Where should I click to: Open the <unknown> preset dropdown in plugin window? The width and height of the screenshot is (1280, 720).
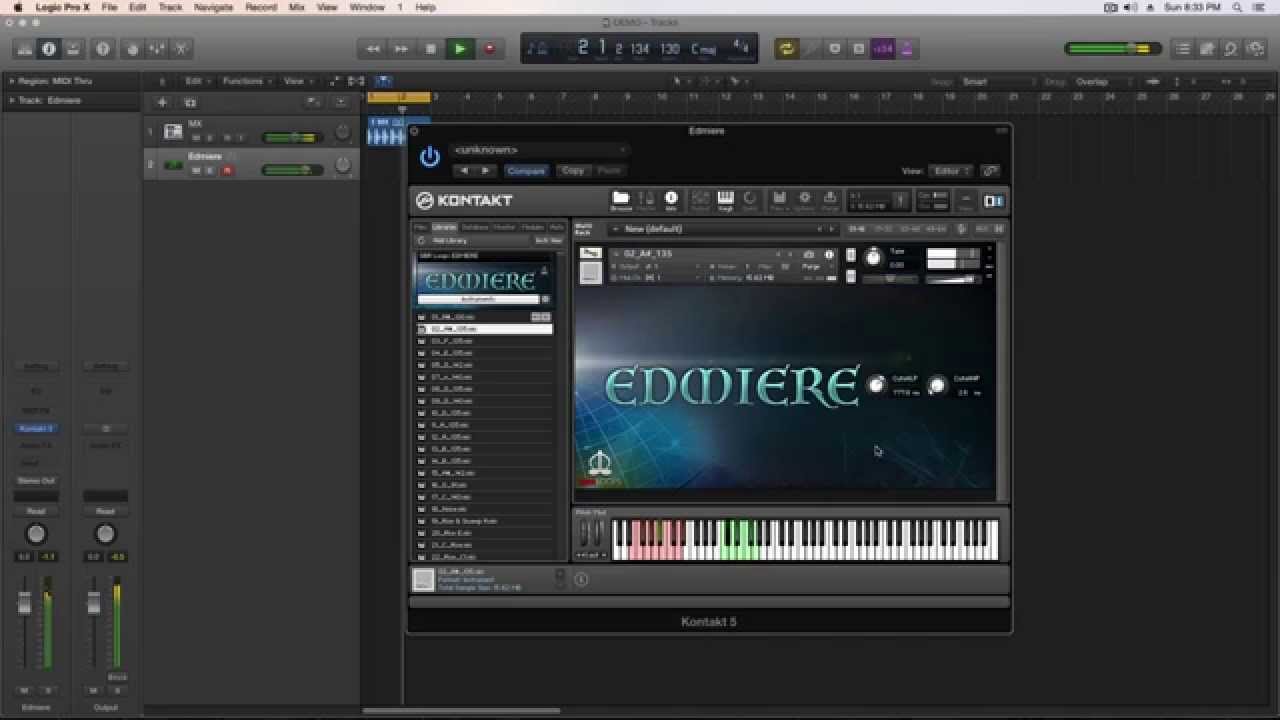[539, 150]
